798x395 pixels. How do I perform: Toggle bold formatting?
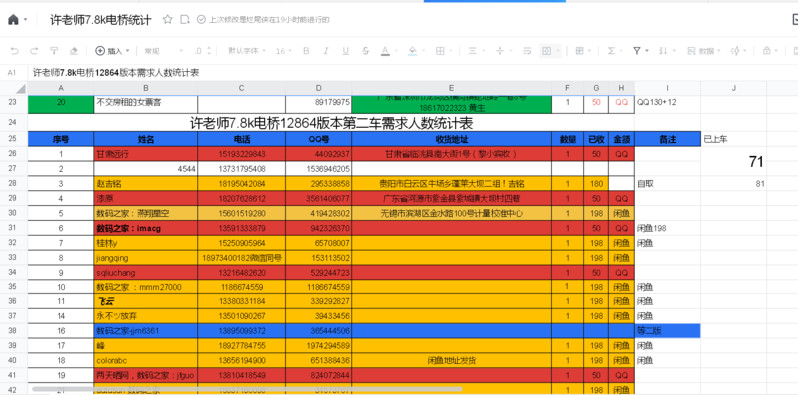(306, 51)
